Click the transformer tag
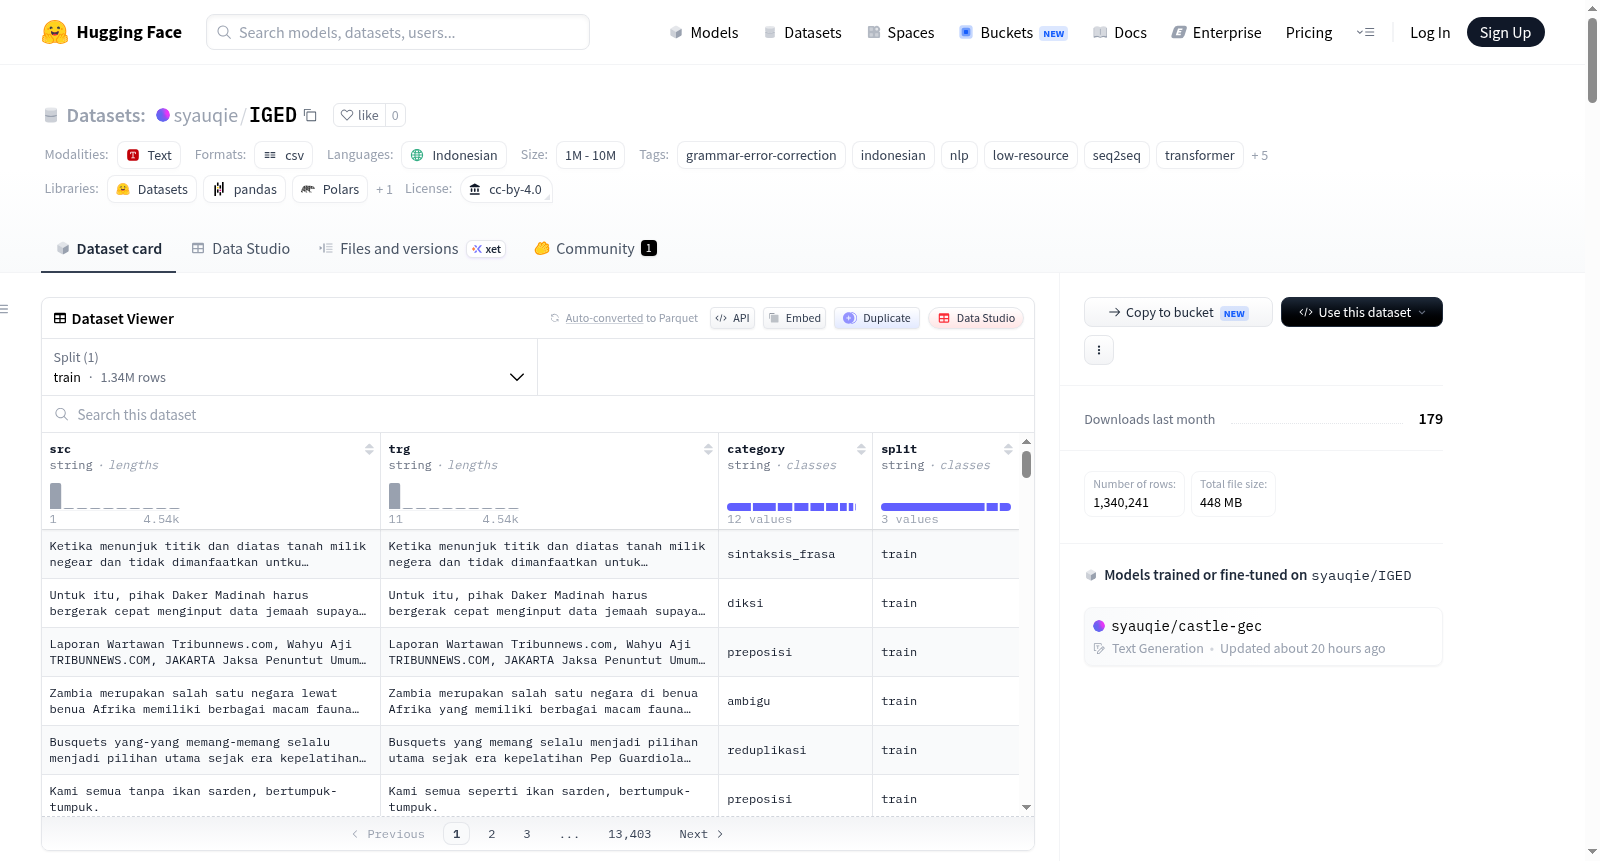 point(1199,155)
